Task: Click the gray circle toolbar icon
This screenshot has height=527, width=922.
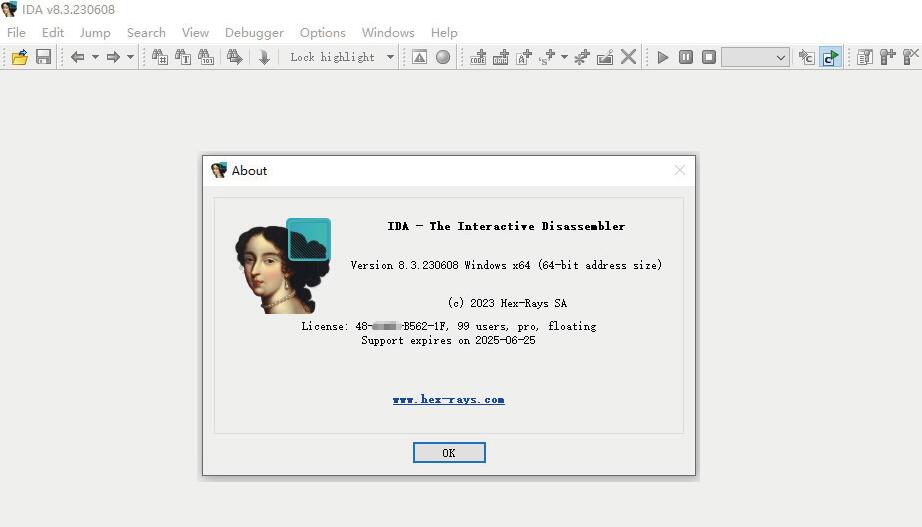Action: pyautogui.click(x=443, y=57)
